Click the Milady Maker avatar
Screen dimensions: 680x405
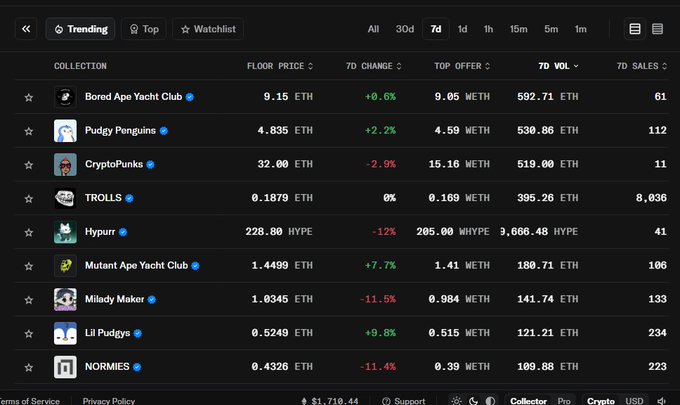point(65,299)
